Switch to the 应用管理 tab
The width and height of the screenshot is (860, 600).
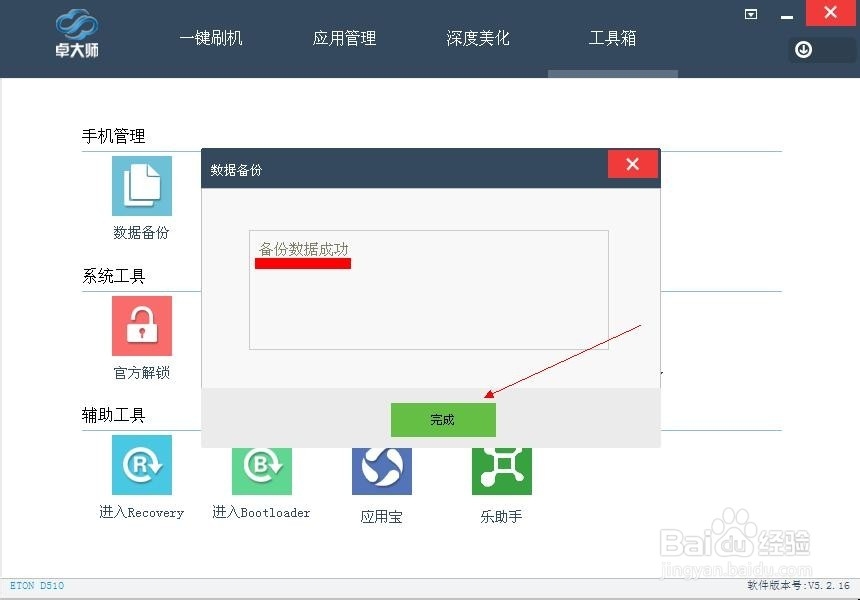pos(344,37)
